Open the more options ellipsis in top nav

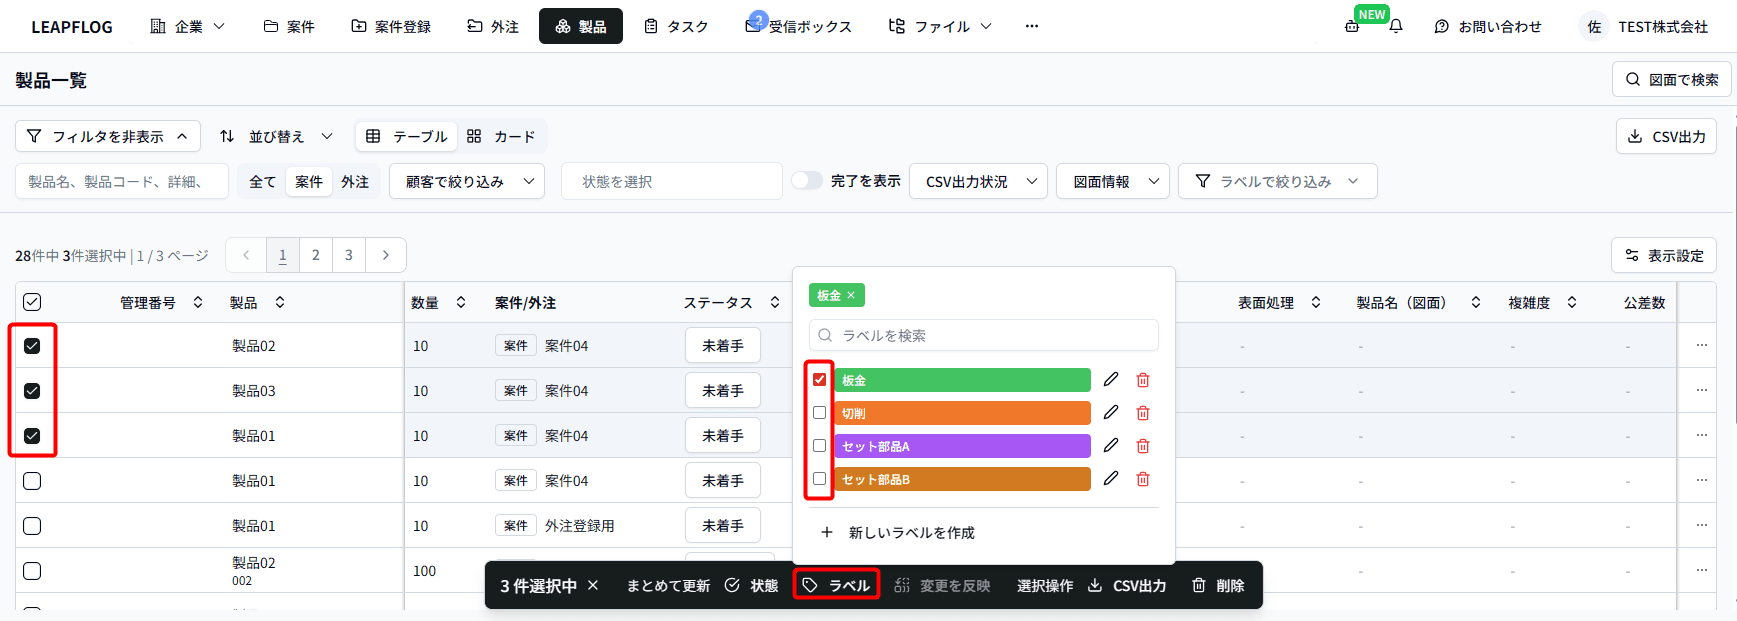(x=1032, y=26)
